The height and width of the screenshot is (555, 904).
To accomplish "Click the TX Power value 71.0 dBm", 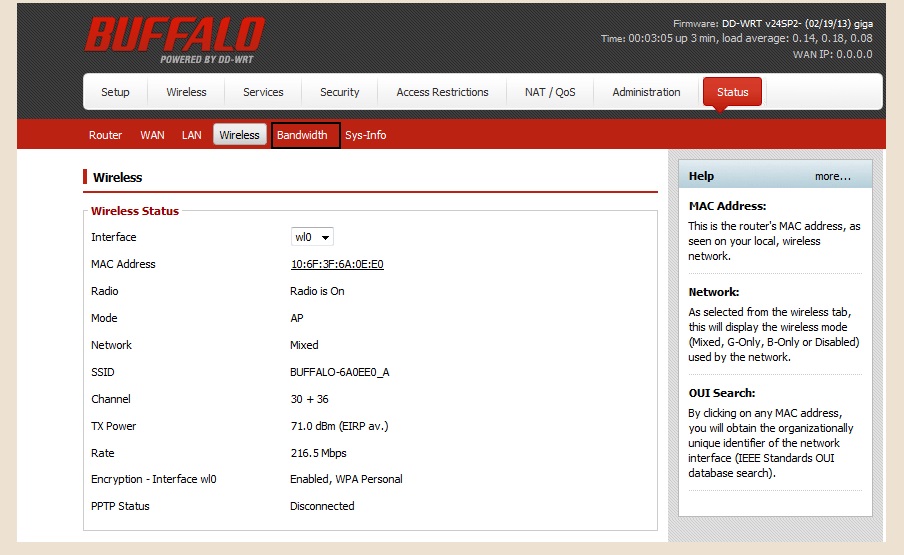I will (340, 426).
